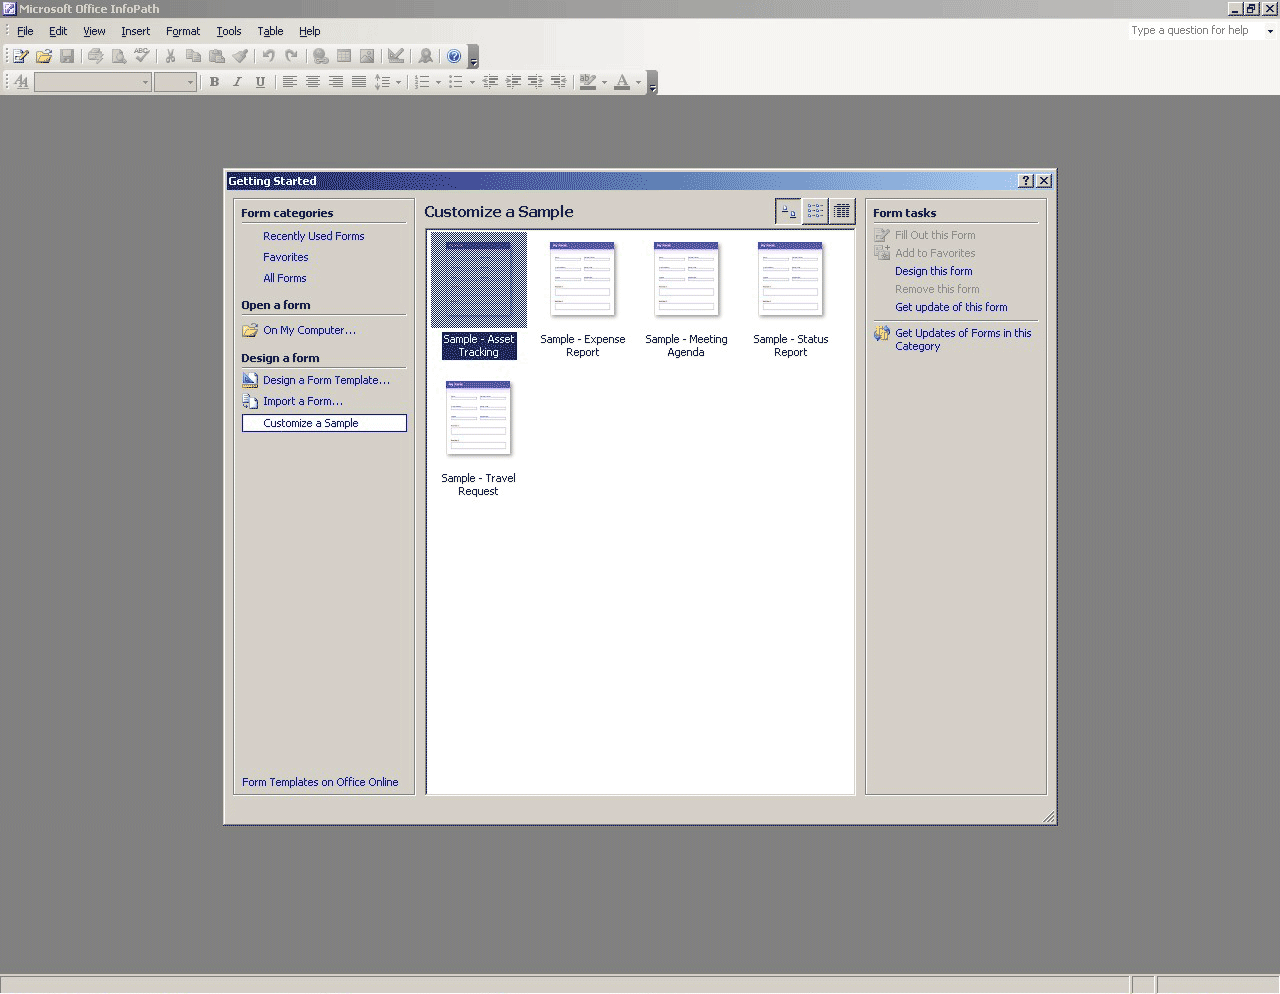Show the All Forms category

(284, 278)
